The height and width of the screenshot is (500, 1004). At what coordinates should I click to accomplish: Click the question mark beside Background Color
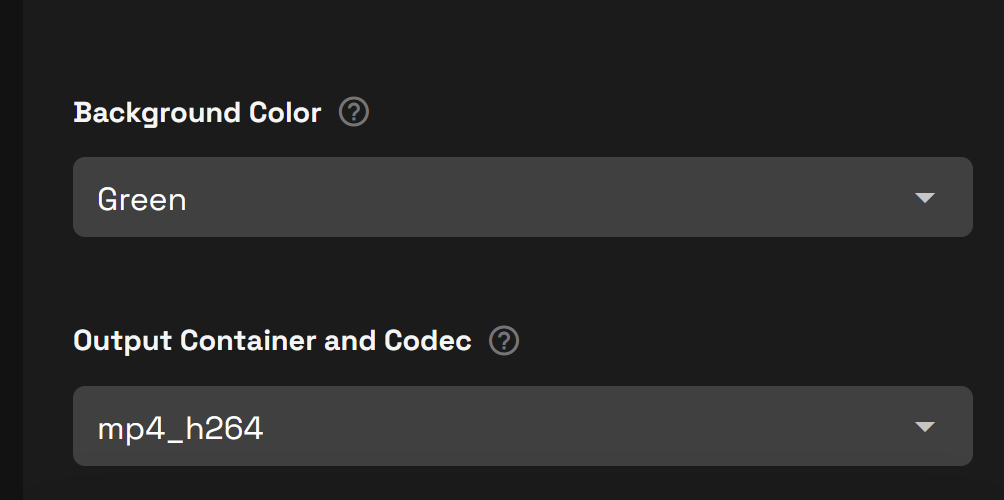[x=354, y=112]
